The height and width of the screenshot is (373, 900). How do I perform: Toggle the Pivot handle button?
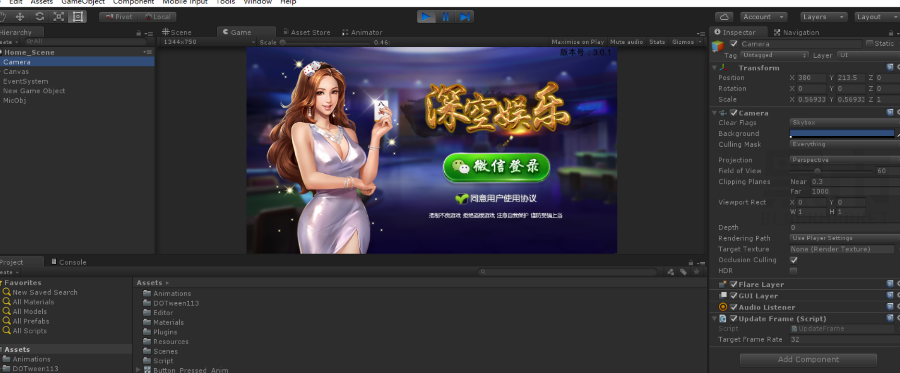tap(119, 17)
